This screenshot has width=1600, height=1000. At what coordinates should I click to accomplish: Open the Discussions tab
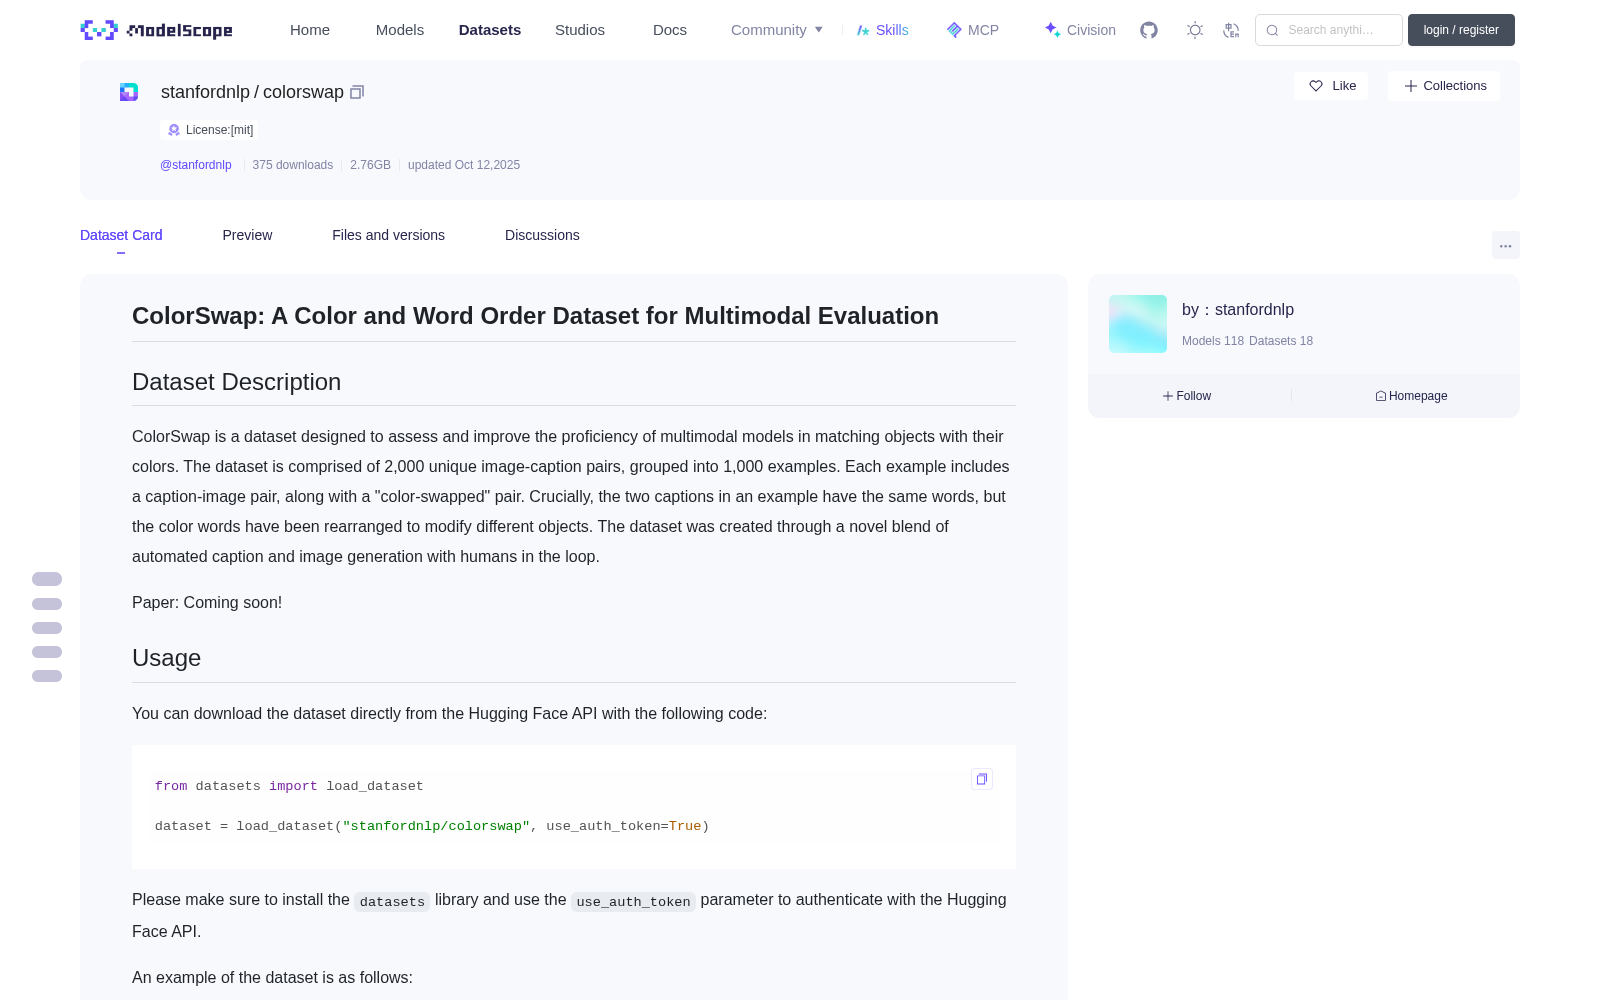point(542,235)
